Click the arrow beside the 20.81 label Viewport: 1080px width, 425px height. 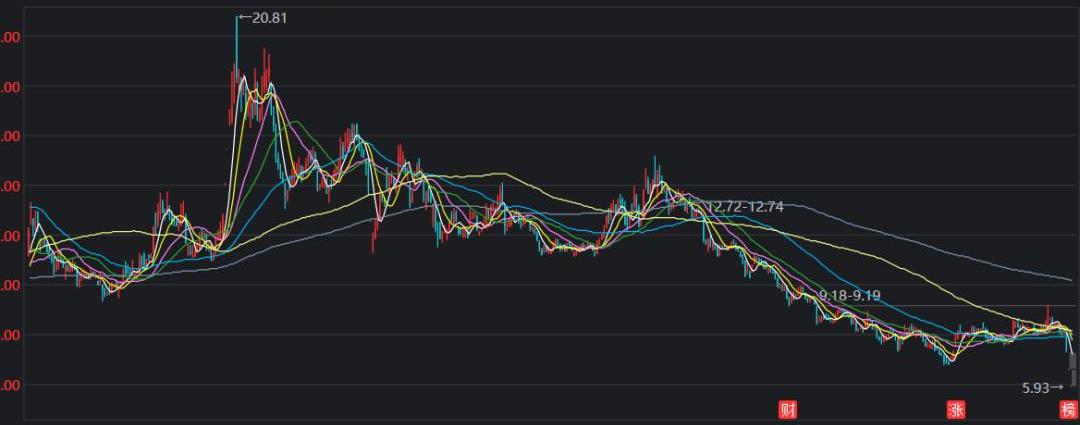(x=243, y=18)
